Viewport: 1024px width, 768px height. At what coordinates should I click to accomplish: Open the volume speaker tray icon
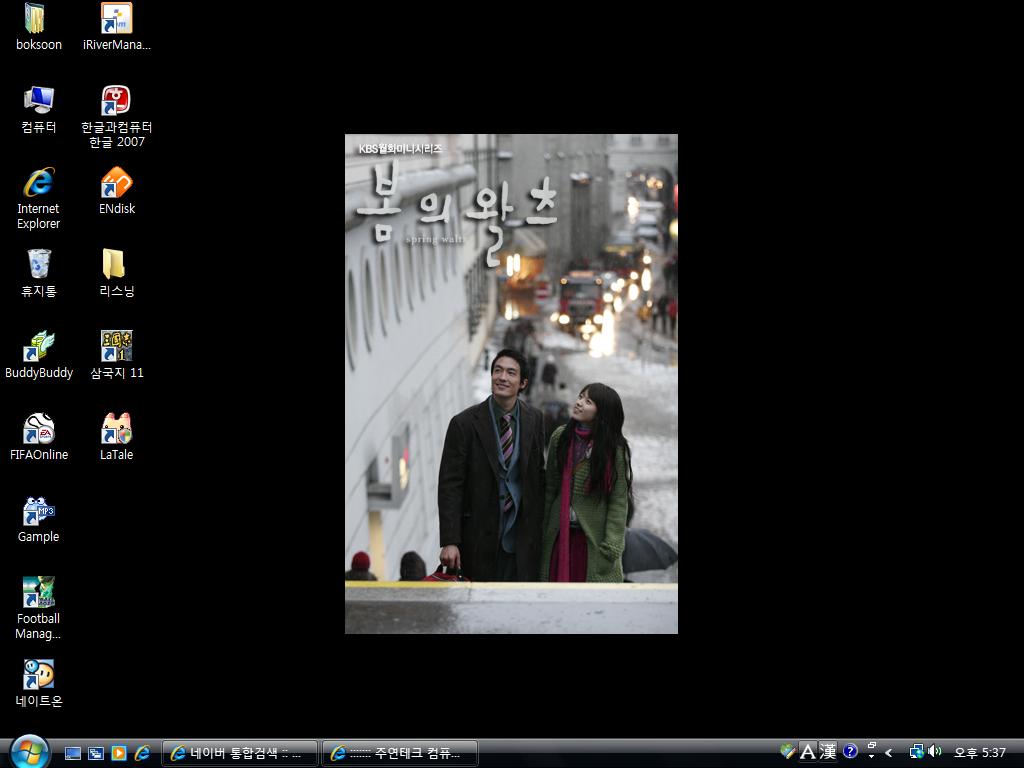click(935, 752)
